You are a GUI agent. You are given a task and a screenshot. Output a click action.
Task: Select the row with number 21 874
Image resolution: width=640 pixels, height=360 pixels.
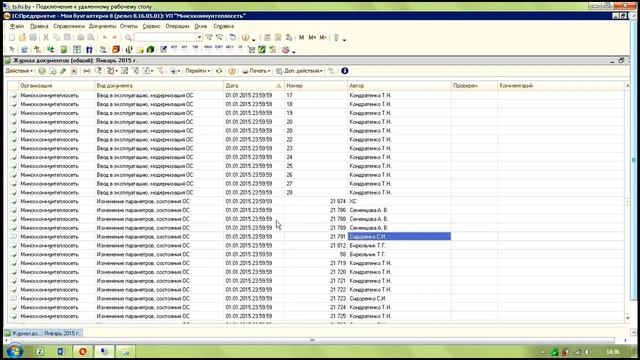(316, 201)
